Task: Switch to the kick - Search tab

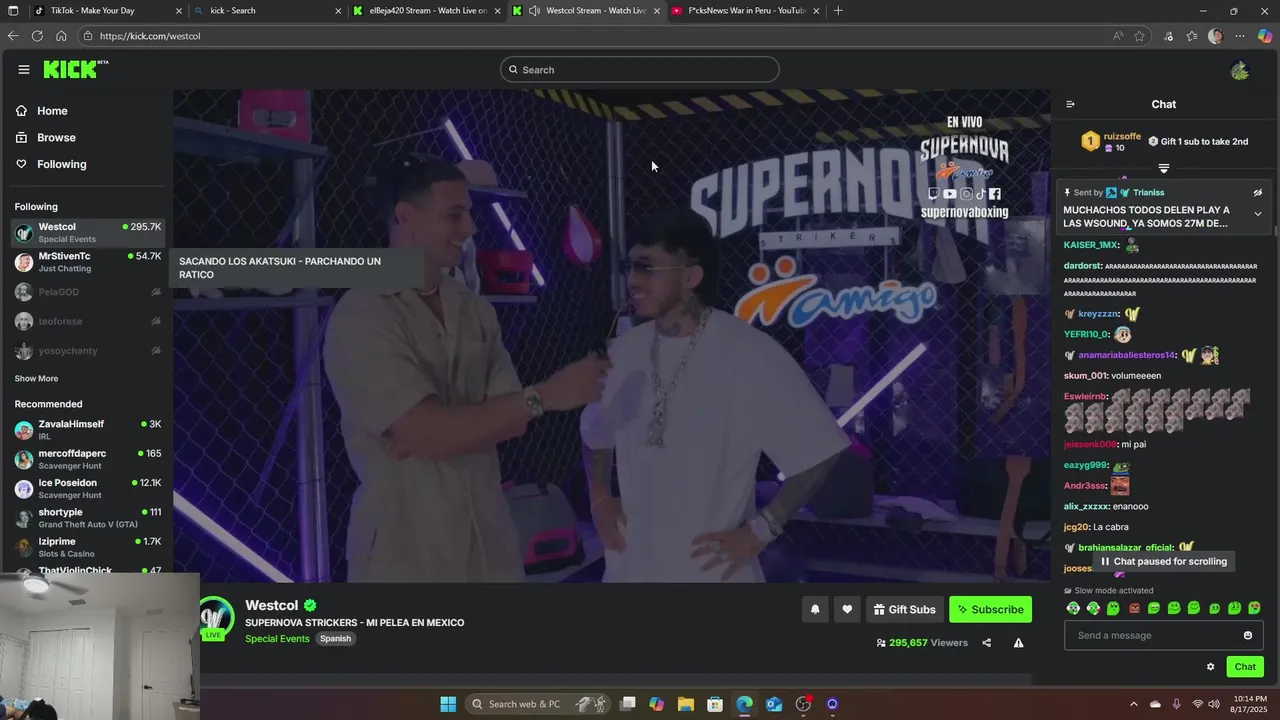Action: [267, 11]
